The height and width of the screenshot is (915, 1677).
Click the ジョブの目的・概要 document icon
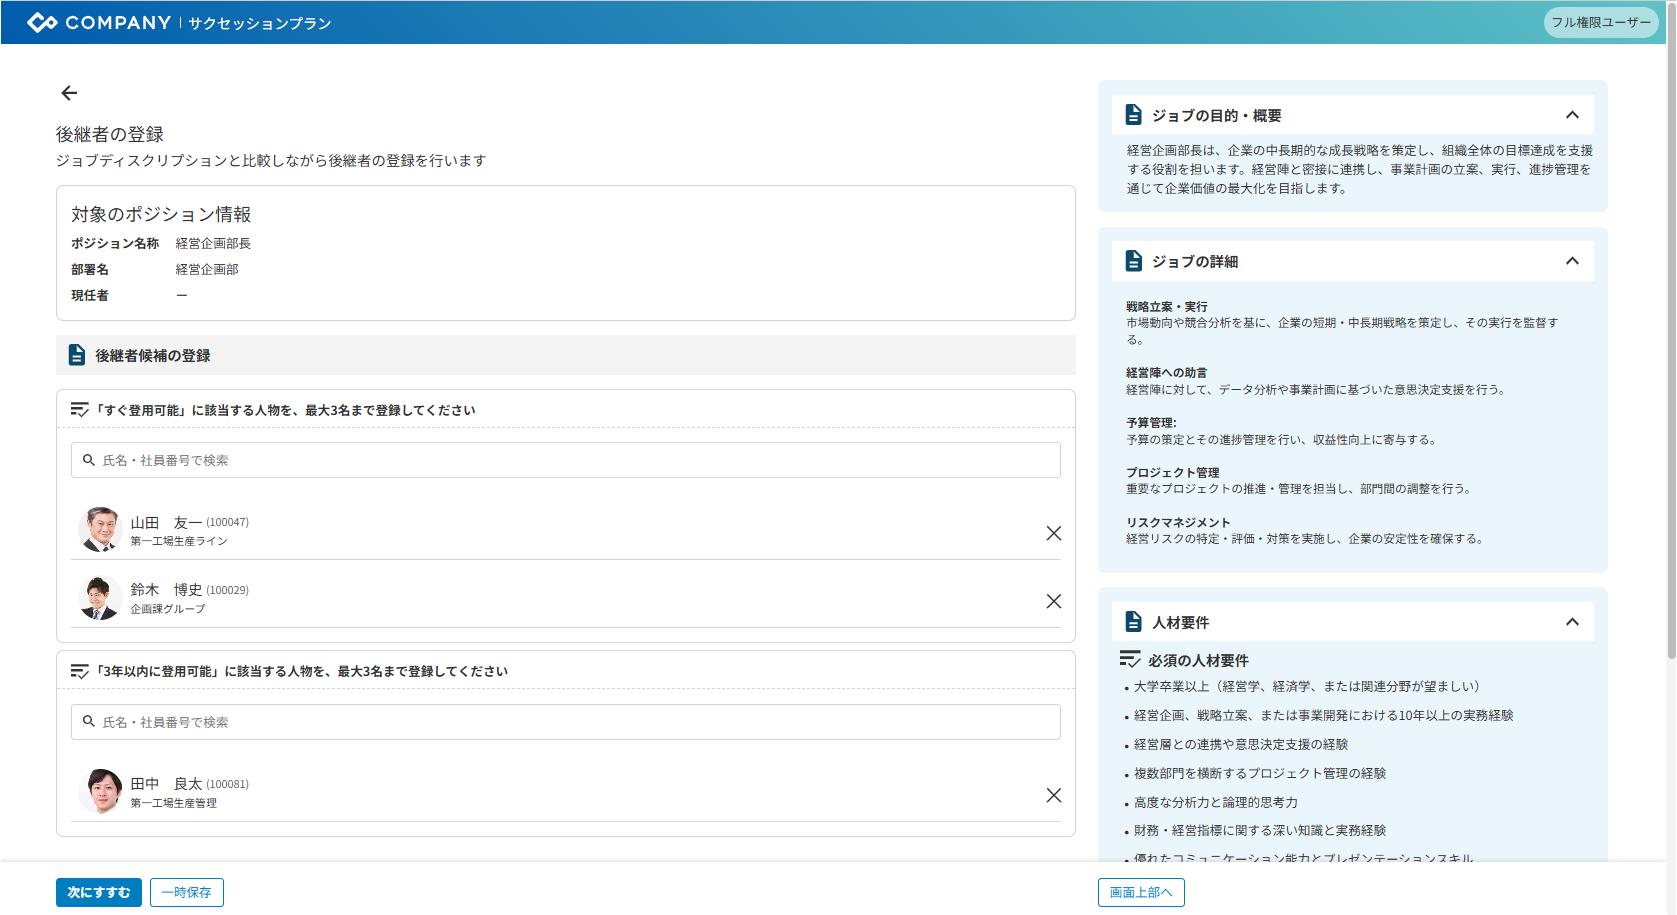click(x=1133, y=115)
